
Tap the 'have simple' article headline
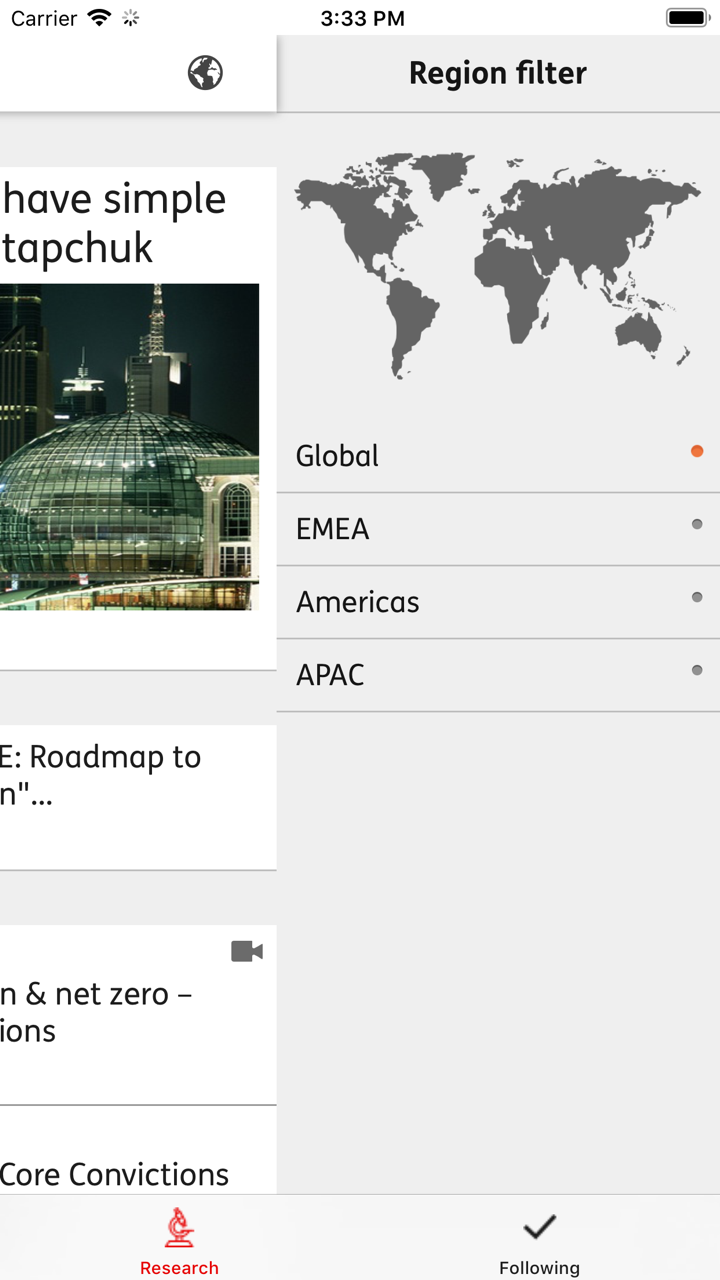pyautogui.click(x=114, y=223)
